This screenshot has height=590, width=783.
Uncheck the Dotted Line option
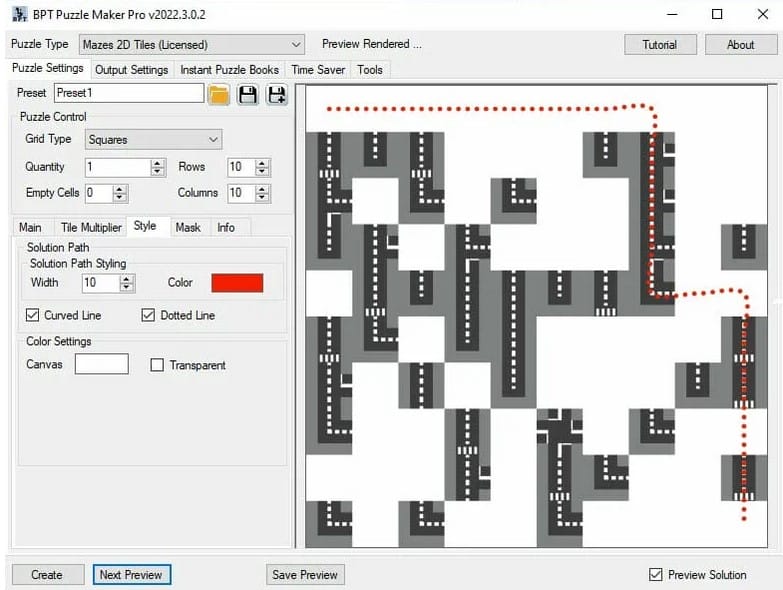click(x=149, y=316)
